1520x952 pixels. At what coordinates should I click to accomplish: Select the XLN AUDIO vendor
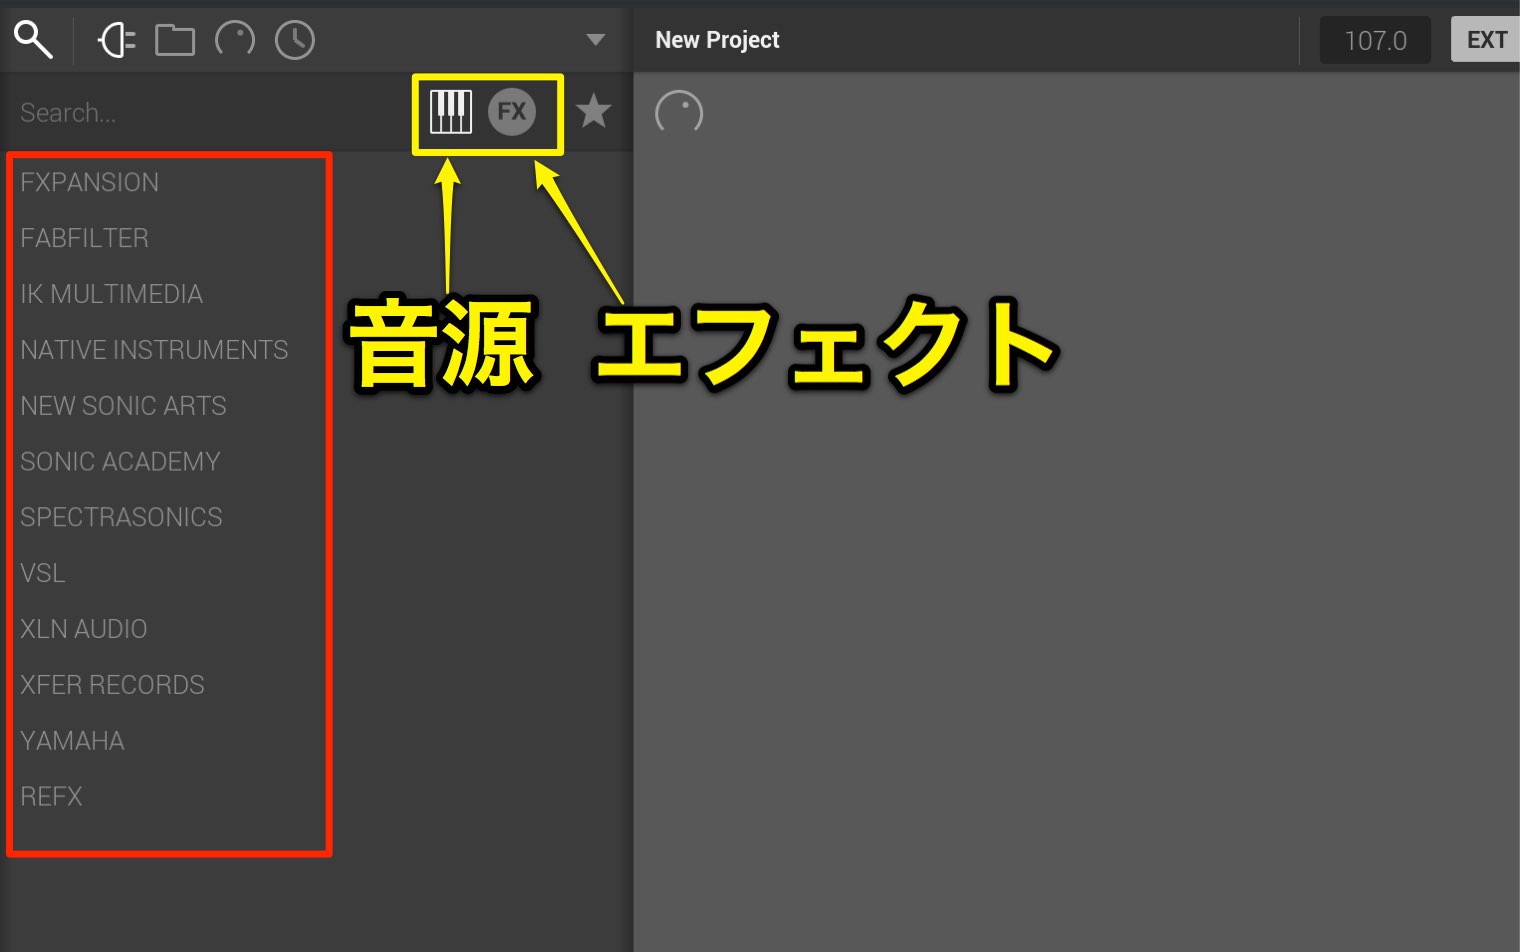[84, 629]
